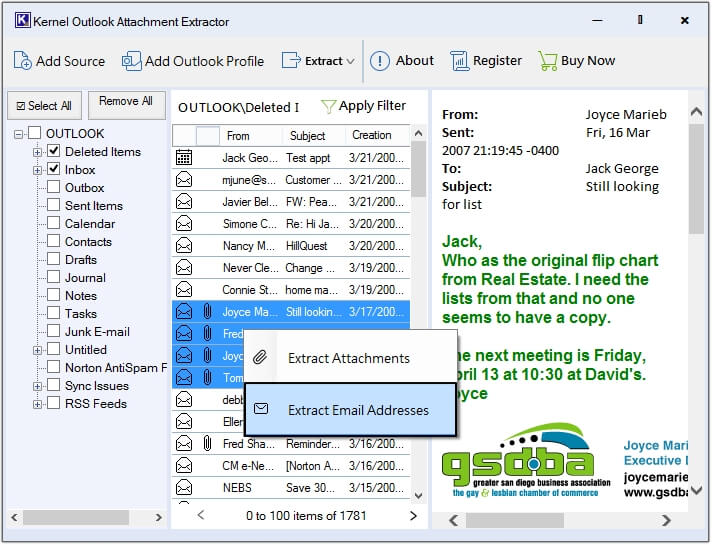Click paperclip icon on Fred Sha Reminder row
712x545 pixels.
pyautogui.click(x=207, y=444)
